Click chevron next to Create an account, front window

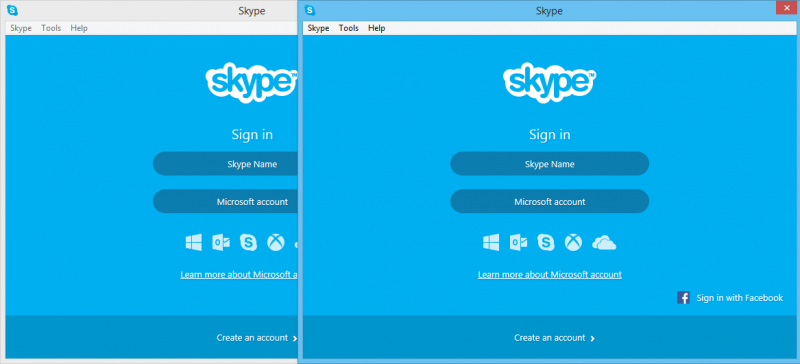(x=592, y=338)
